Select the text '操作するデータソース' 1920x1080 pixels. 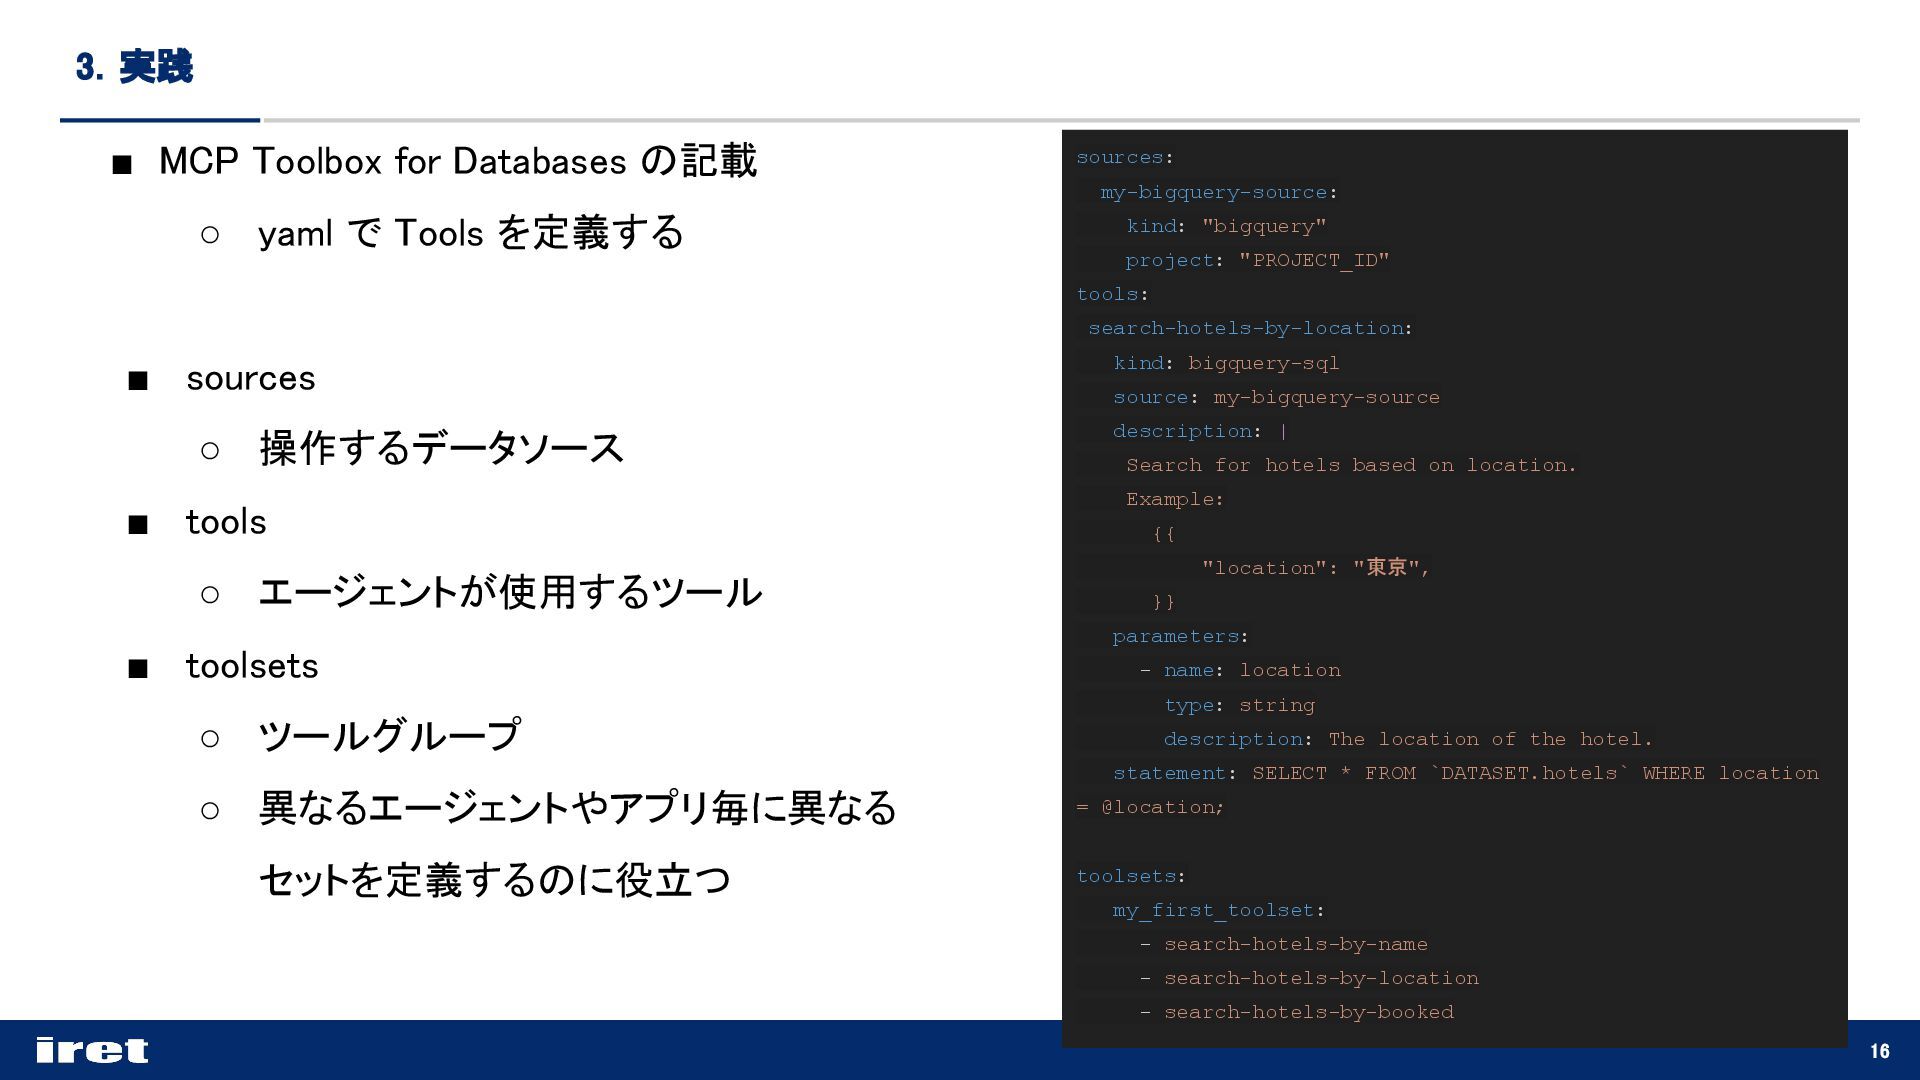441,448
